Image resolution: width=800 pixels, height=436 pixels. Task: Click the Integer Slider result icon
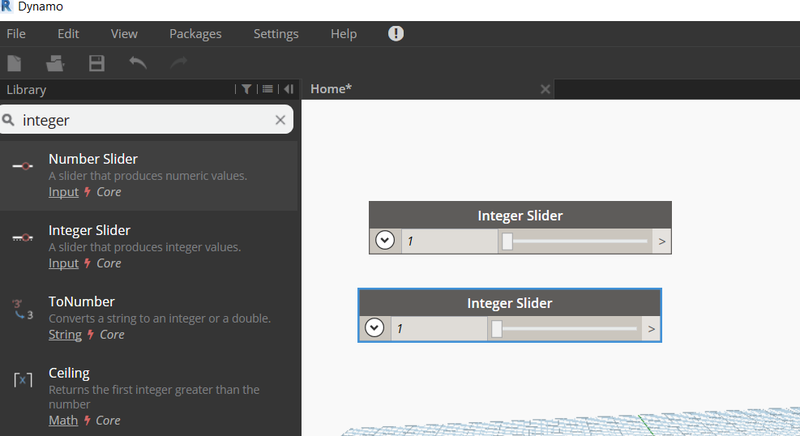[x=22, y=238]
